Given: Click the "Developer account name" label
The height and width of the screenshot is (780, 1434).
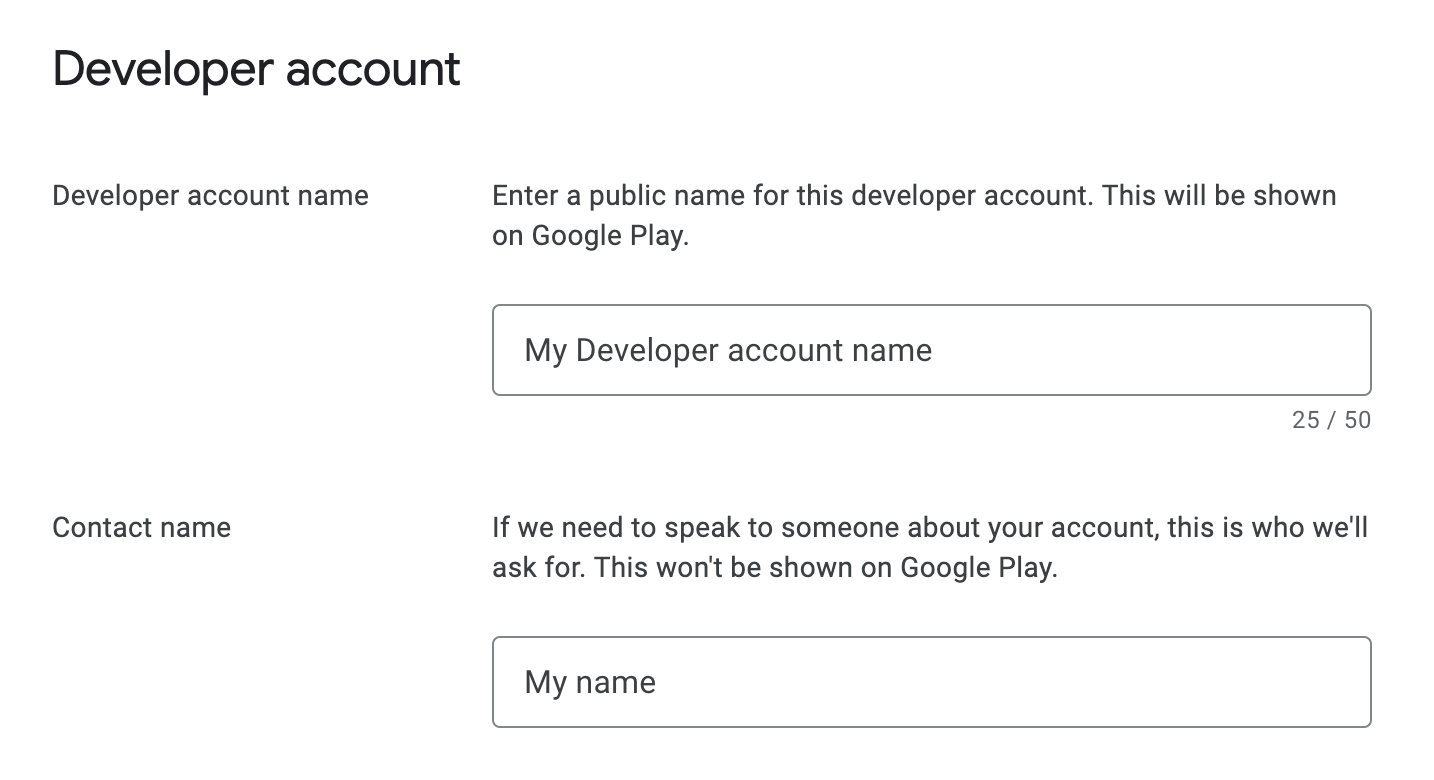Looking at the screenshot, I should [210, 196].
